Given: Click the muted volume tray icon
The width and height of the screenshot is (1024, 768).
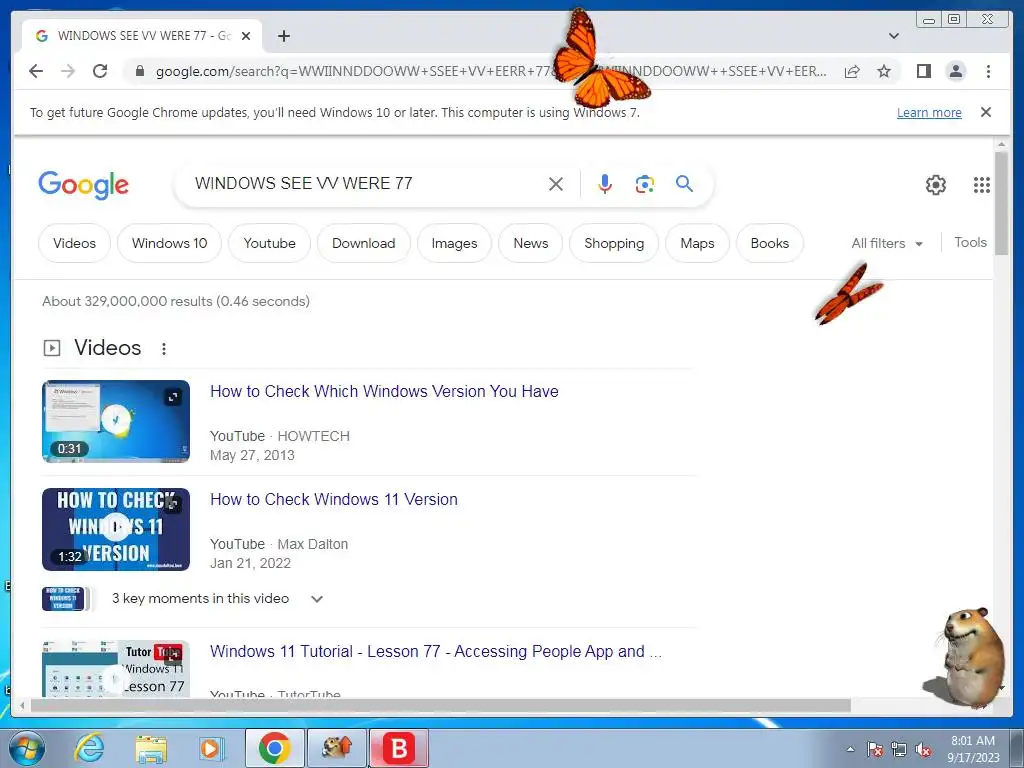Looking at the screenshot, I should (923, 750).
